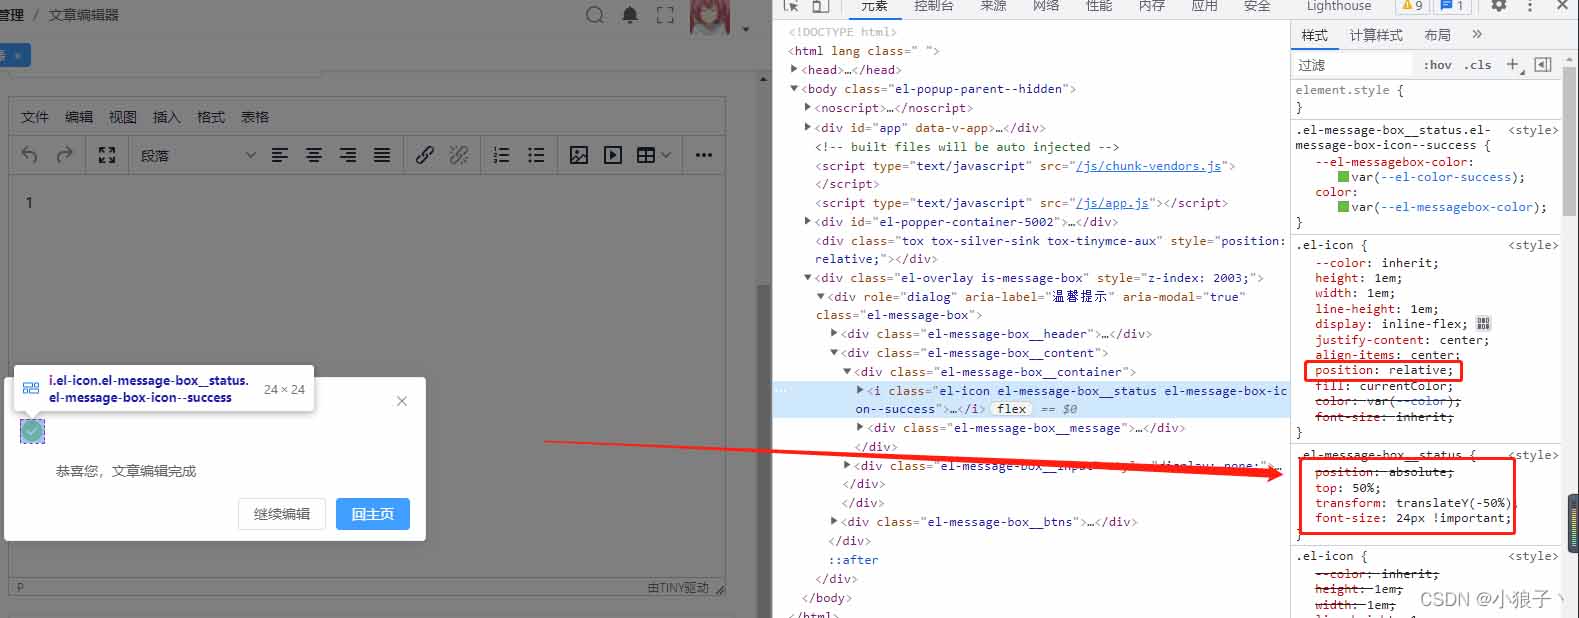This screenshot has width=1579, height=618.
Task: Close the message box with X icon
Action: click(x=402, y=401)
